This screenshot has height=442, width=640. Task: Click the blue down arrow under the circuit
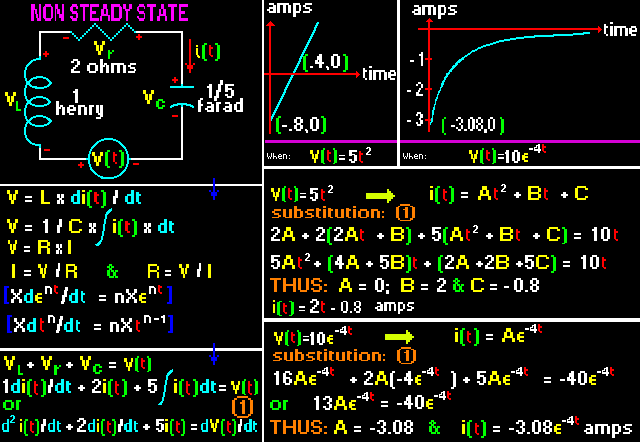pos(214,189)
